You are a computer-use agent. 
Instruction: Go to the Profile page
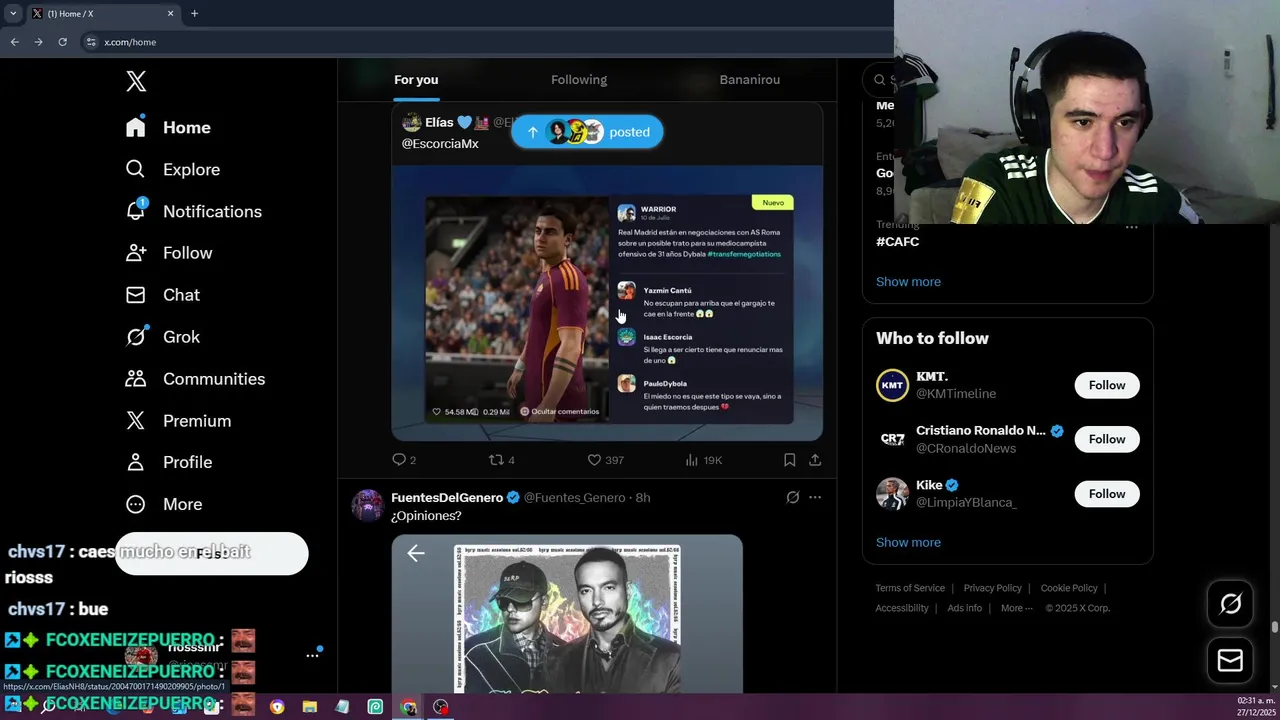(x=168, y=462)
